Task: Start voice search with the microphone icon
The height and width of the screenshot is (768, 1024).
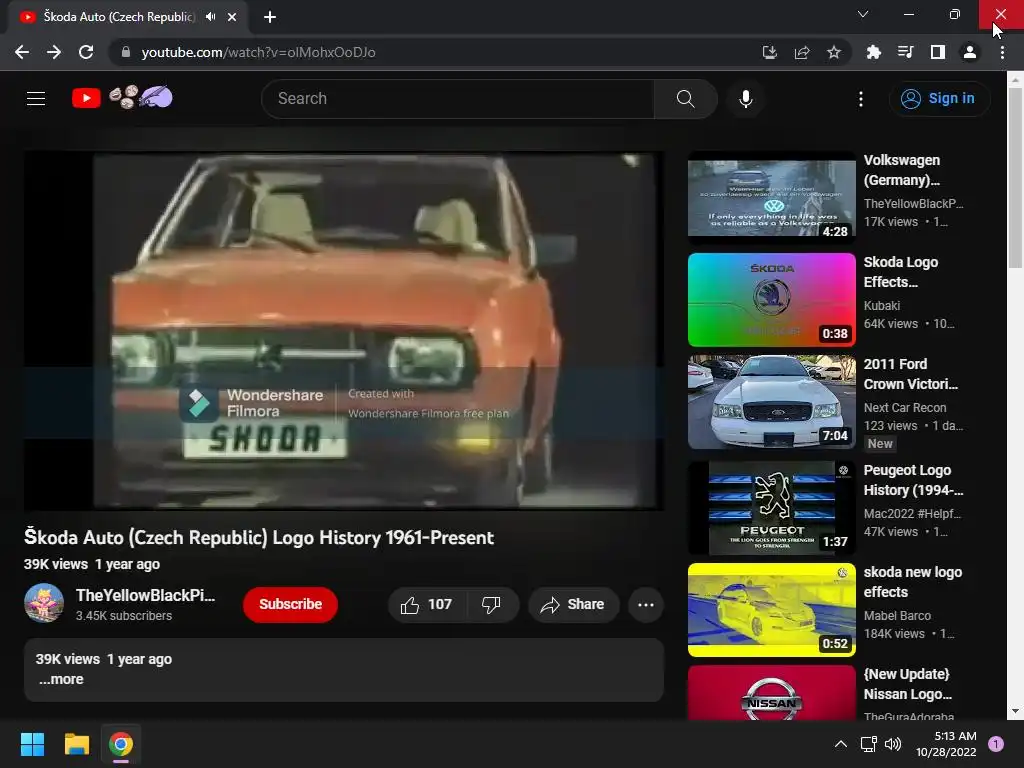Action: coord(746,99)
